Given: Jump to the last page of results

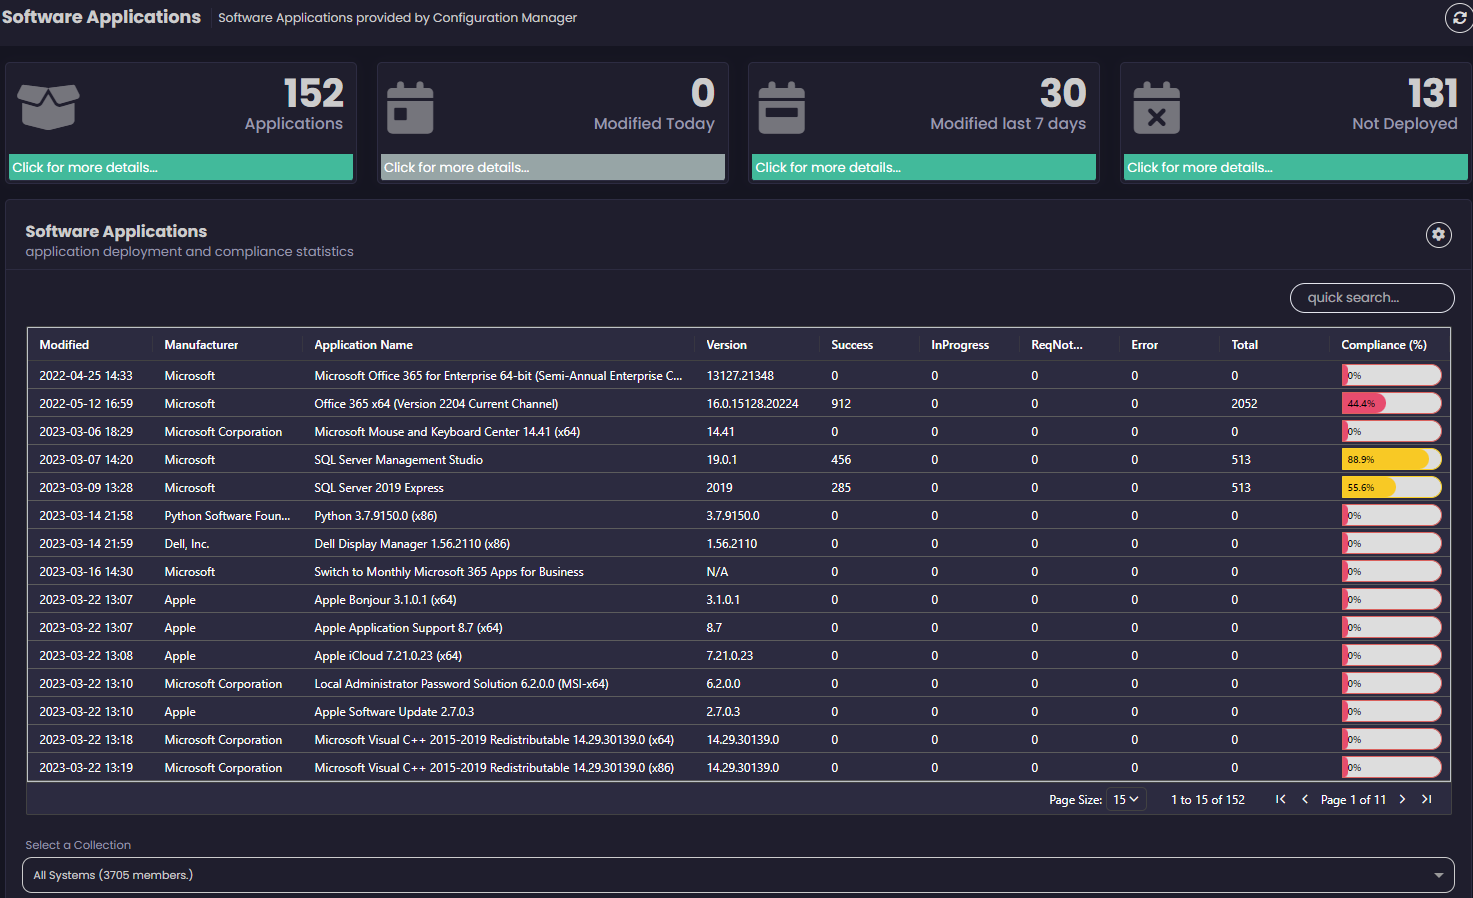Looking at the screenshot, I should point(1427,799).
